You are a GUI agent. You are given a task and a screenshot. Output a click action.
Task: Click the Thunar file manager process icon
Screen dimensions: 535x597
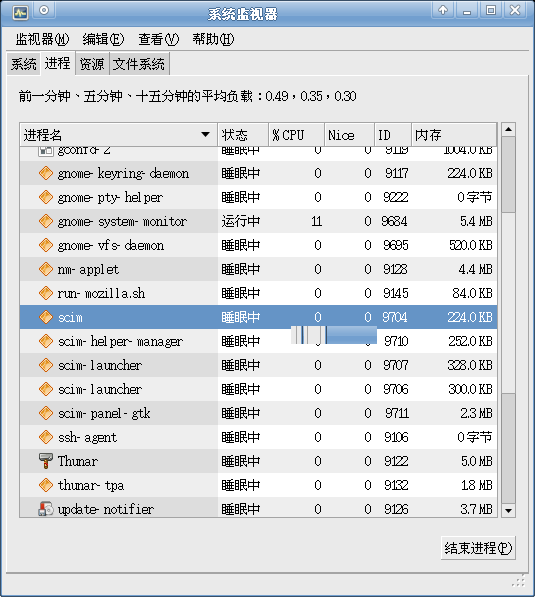pyautogui.click(x=46, y=461)
